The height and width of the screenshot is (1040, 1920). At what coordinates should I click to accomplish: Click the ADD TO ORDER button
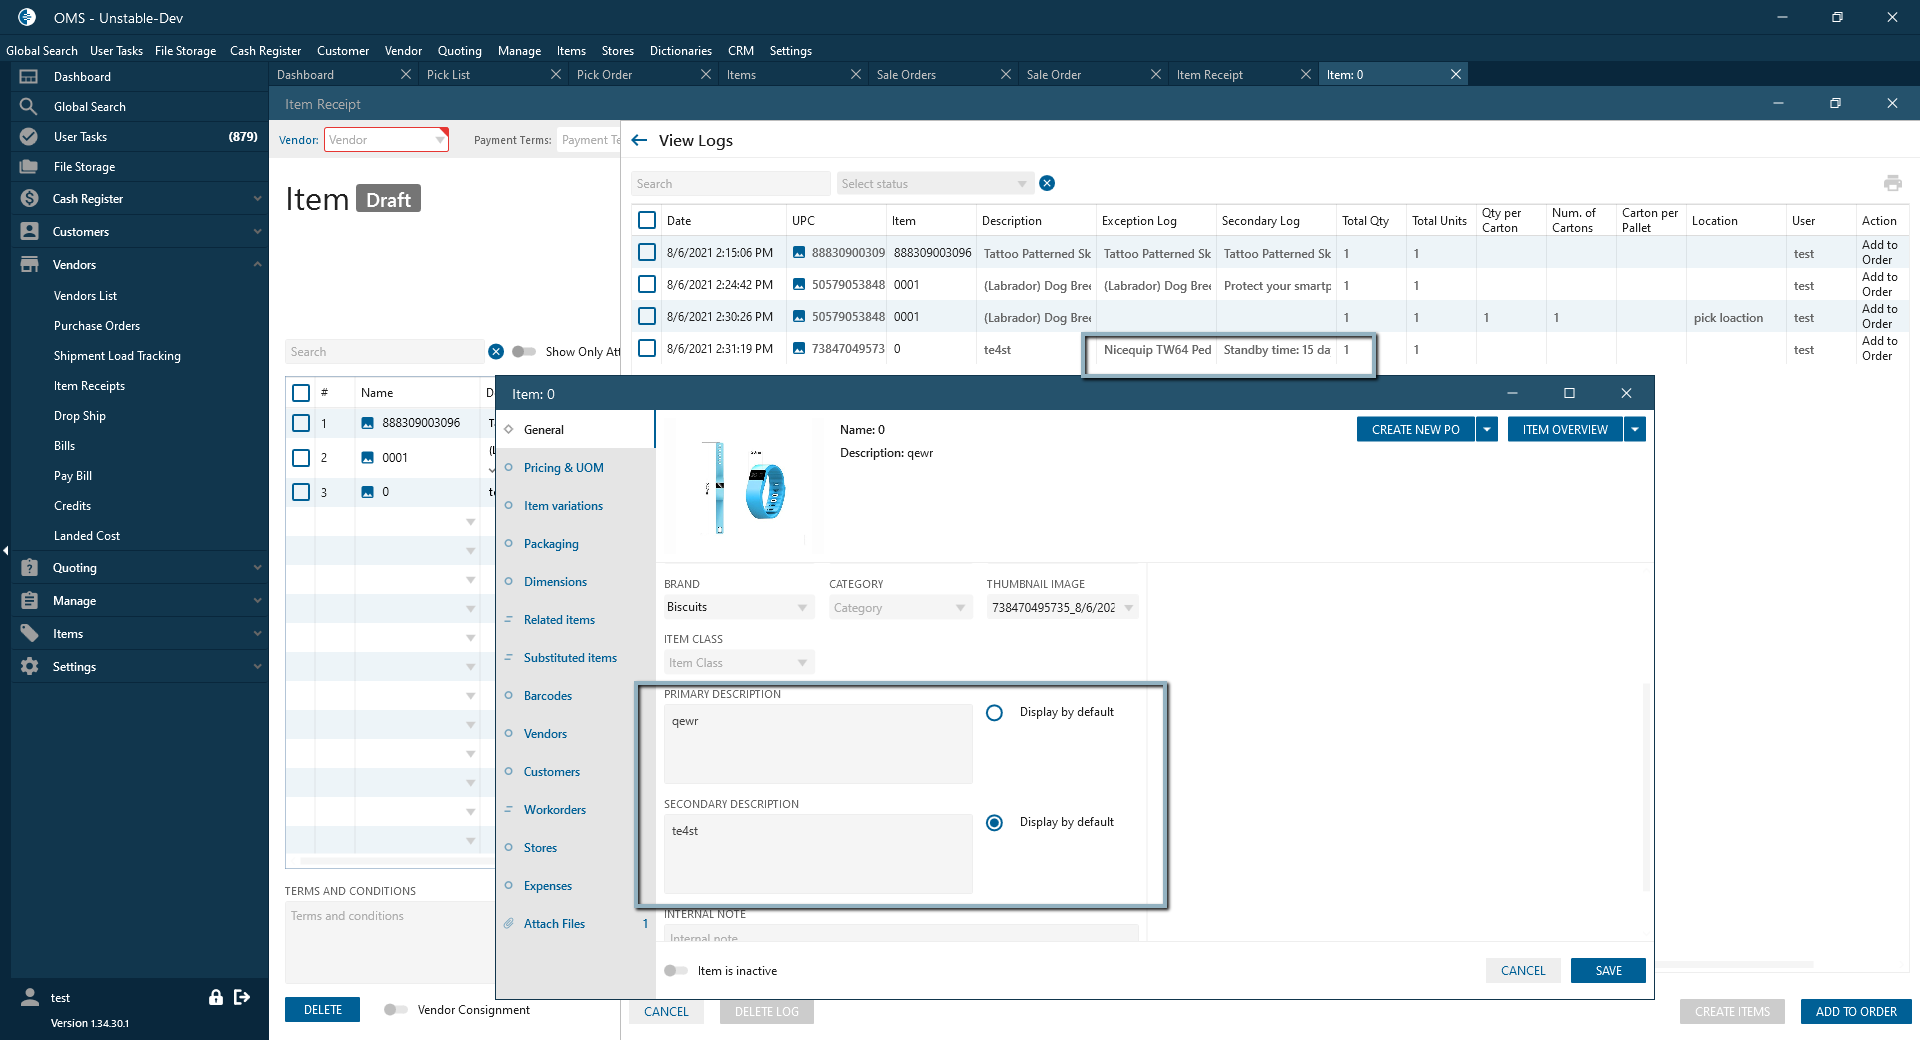[x=1856, y=1012]
